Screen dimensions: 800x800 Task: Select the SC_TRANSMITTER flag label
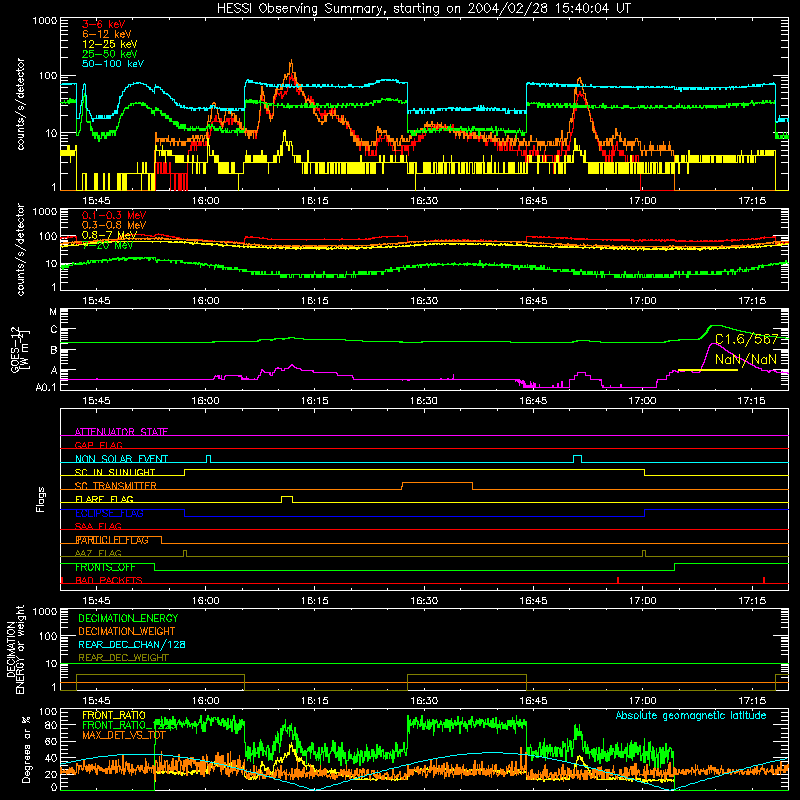click(116, 486)
